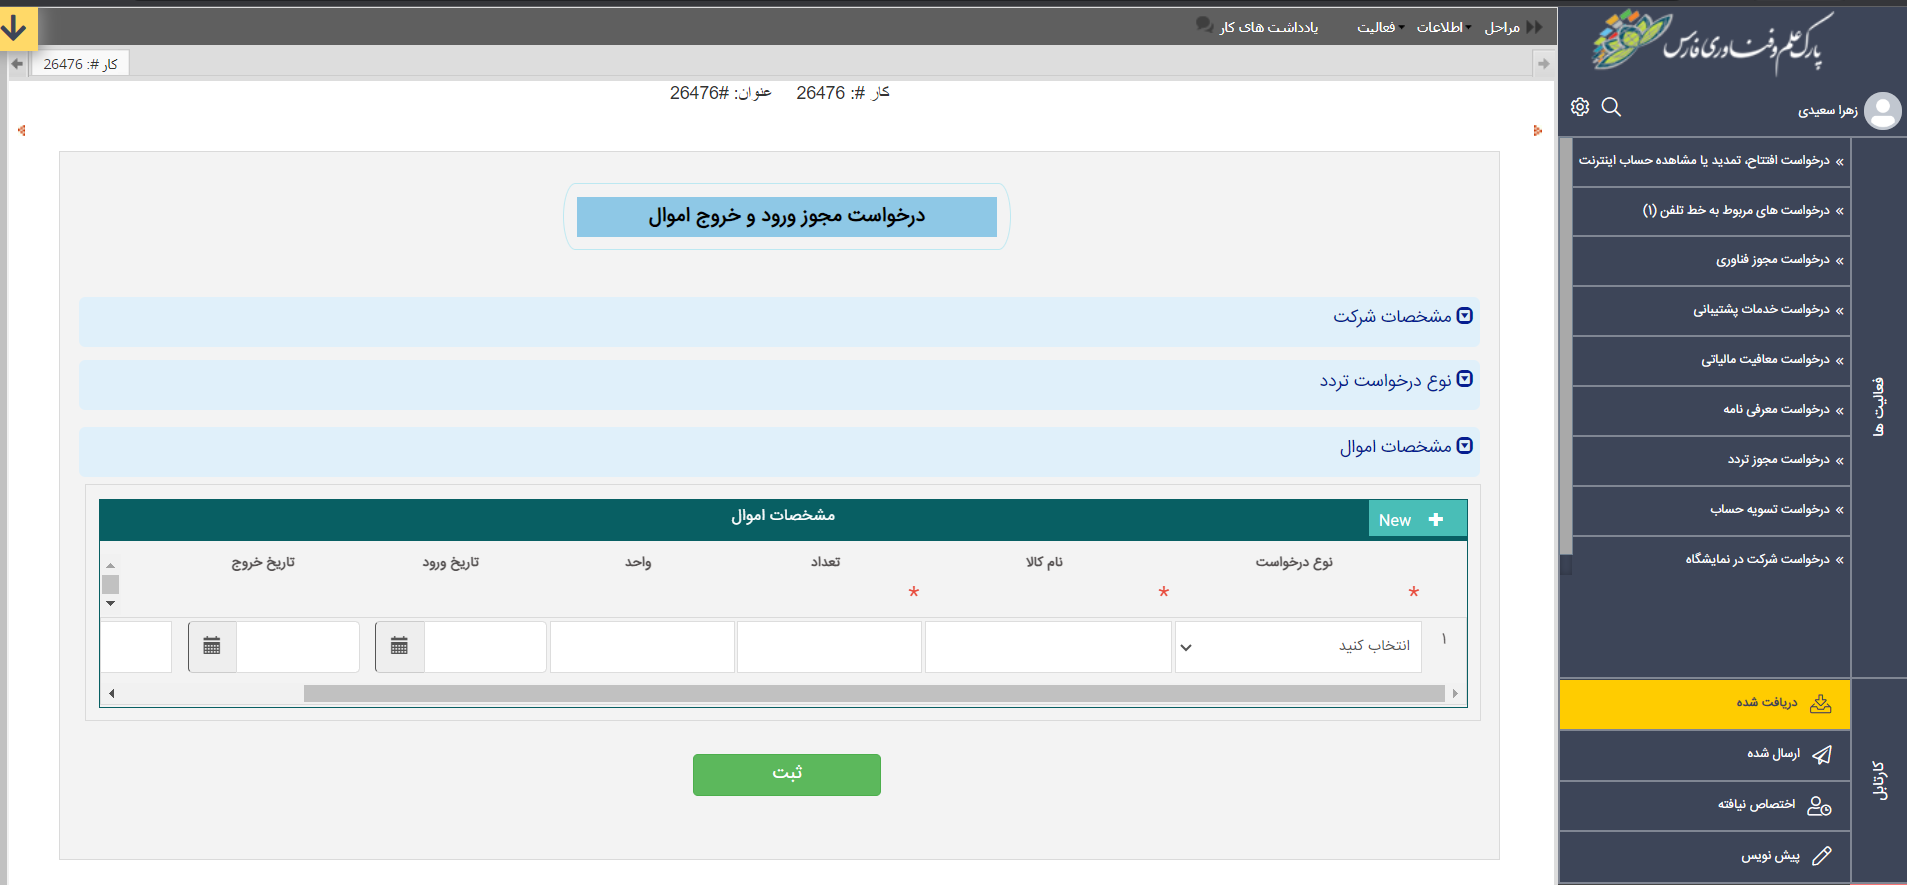The height and width of the screenshot is (885, 1907).
Task: Collapse the مشخصات شرکت section
Action: (1465, 316)
